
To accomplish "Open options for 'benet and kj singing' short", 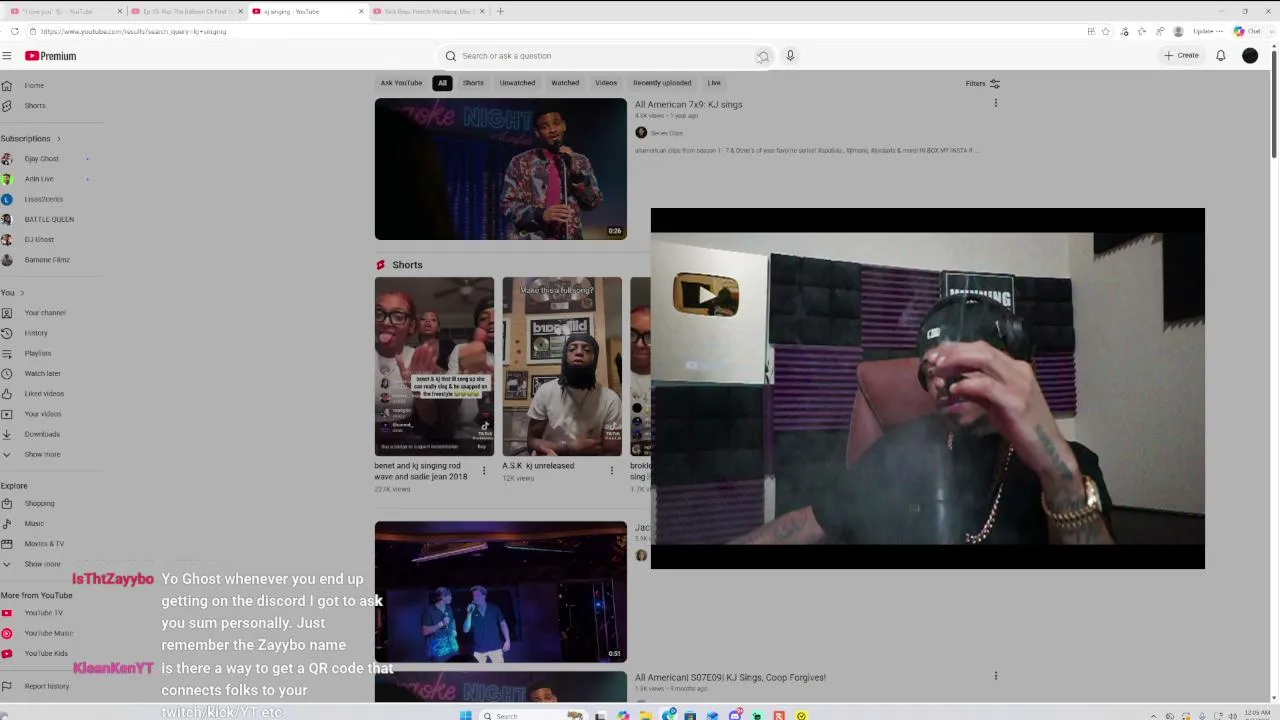I will click(x=484, y=470).
